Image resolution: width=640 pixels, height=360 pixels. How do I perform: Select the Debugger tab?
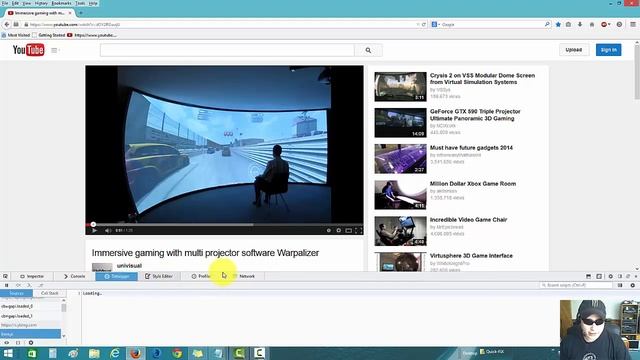(116, 276)
